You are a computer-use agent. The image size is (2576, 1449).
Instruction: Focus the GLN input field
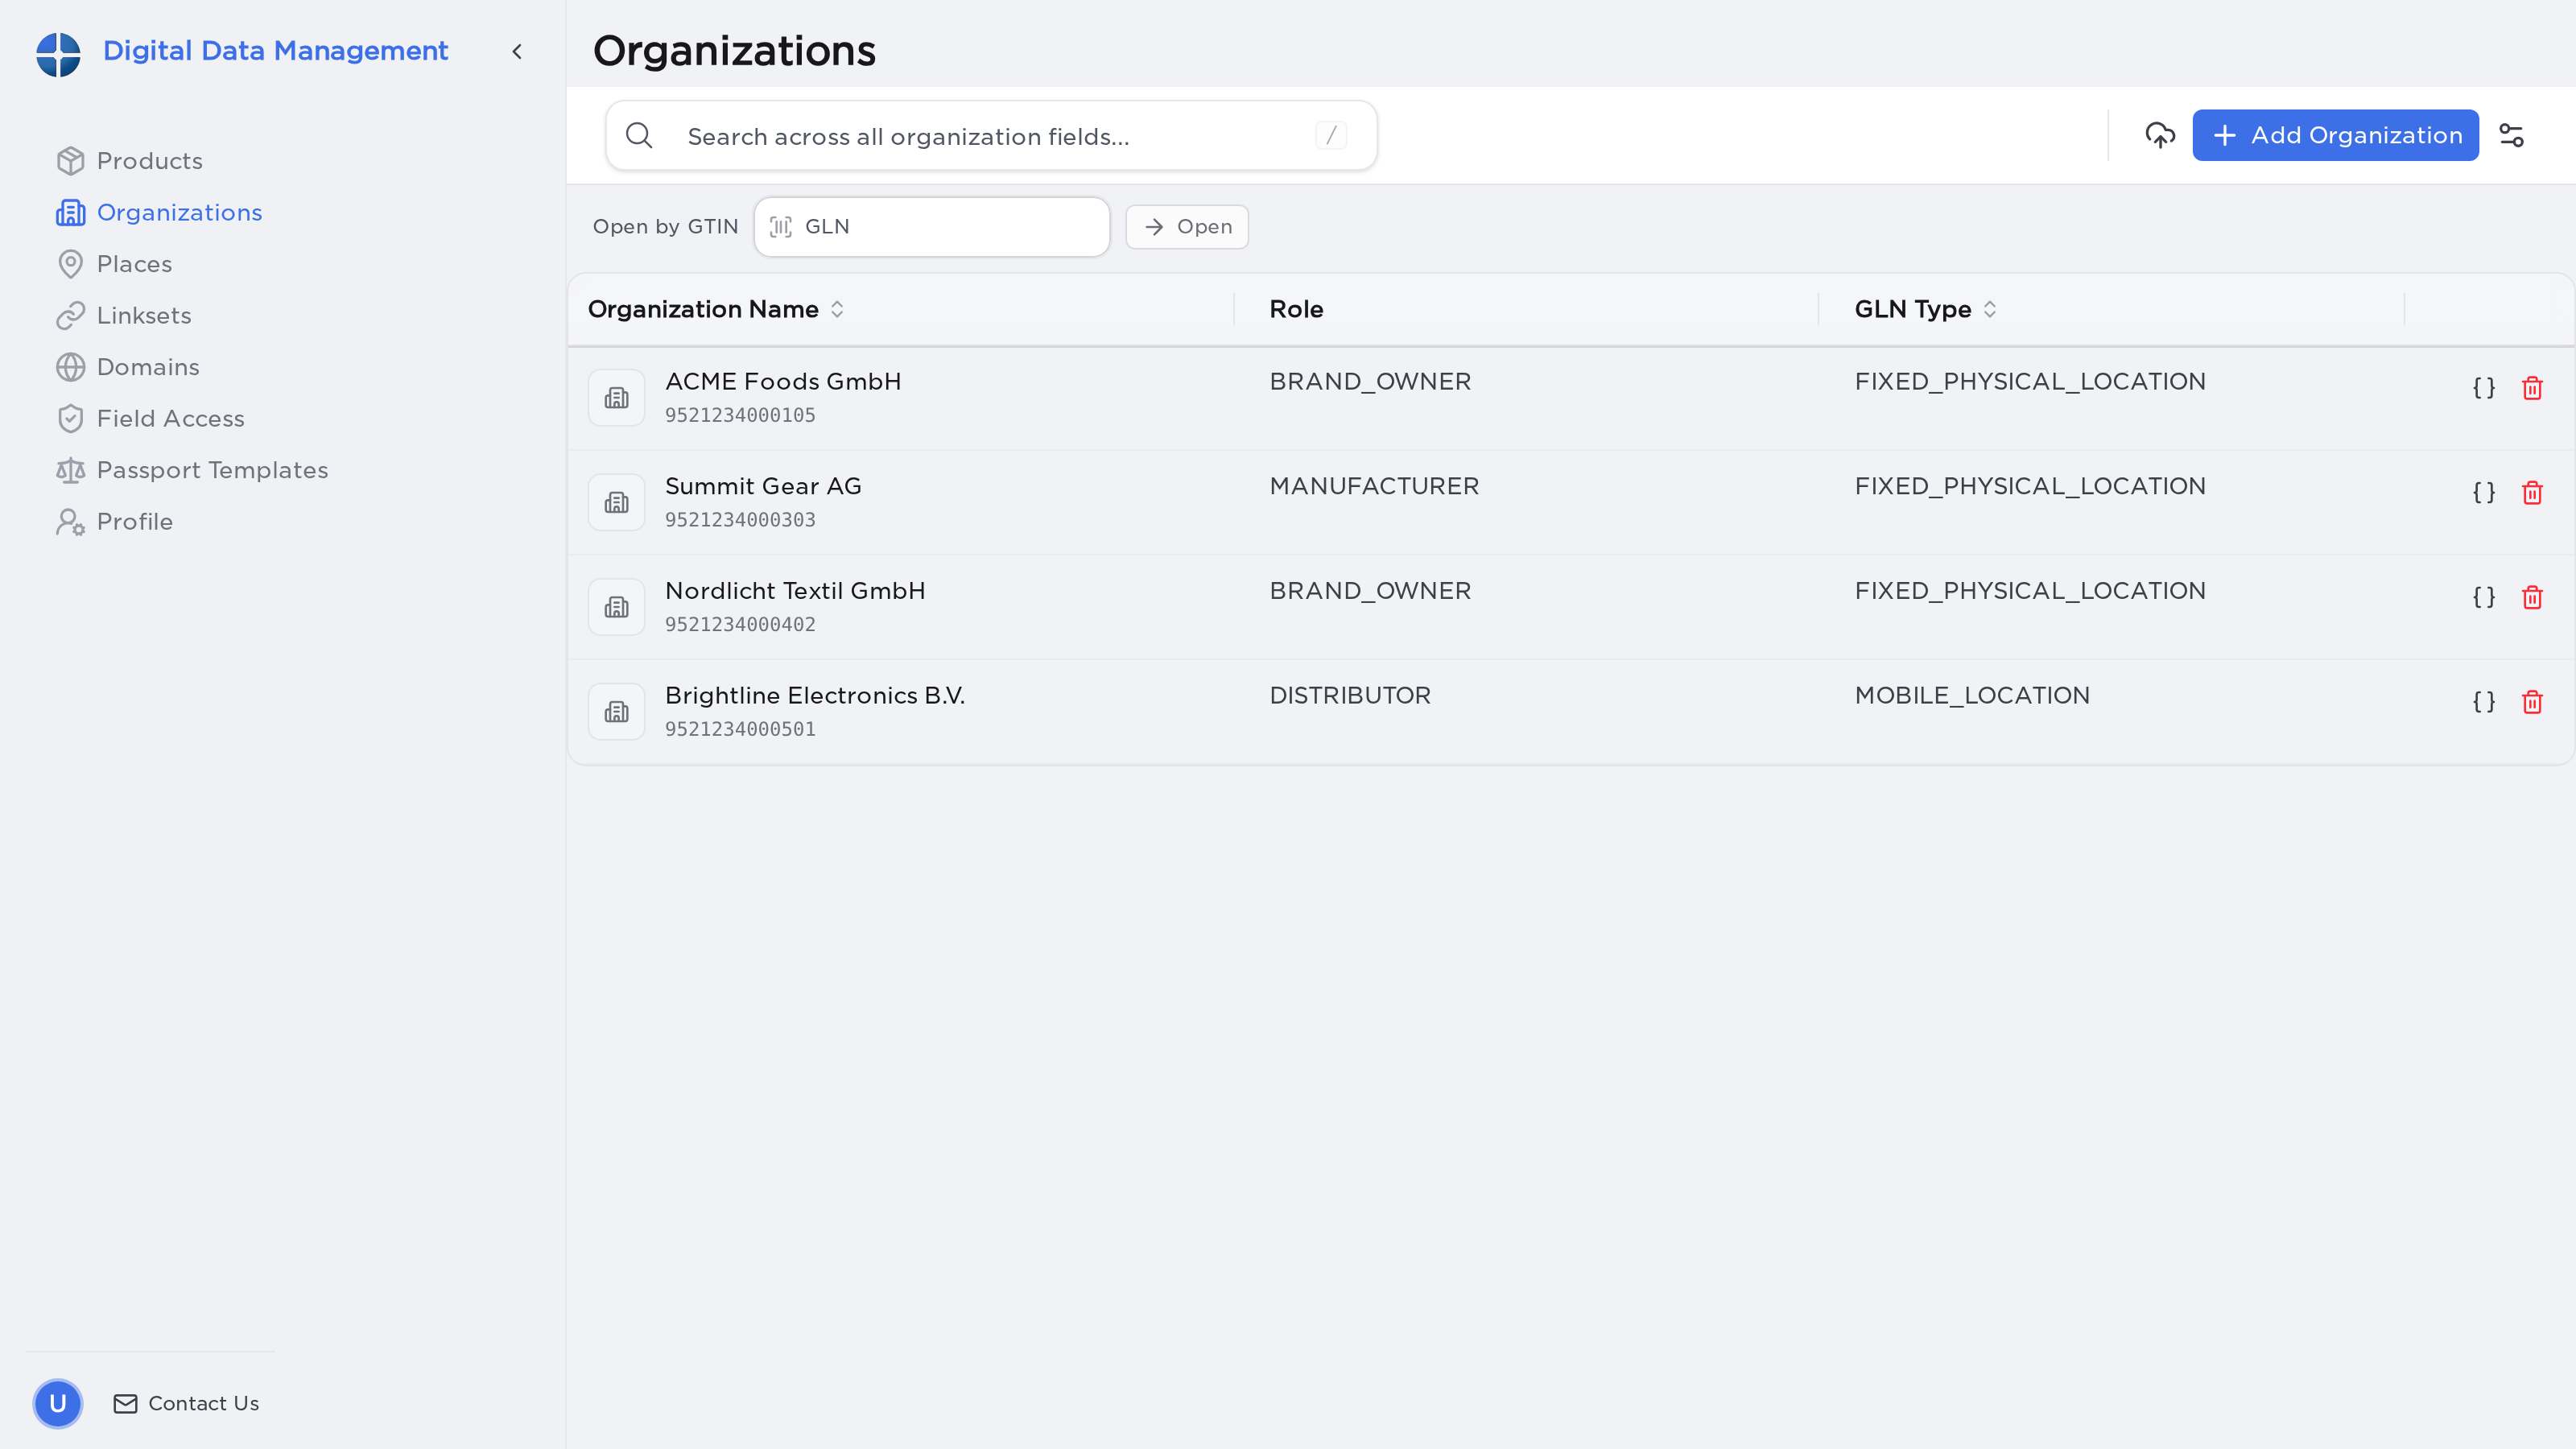pyautogui.click(x=931, y=227)
